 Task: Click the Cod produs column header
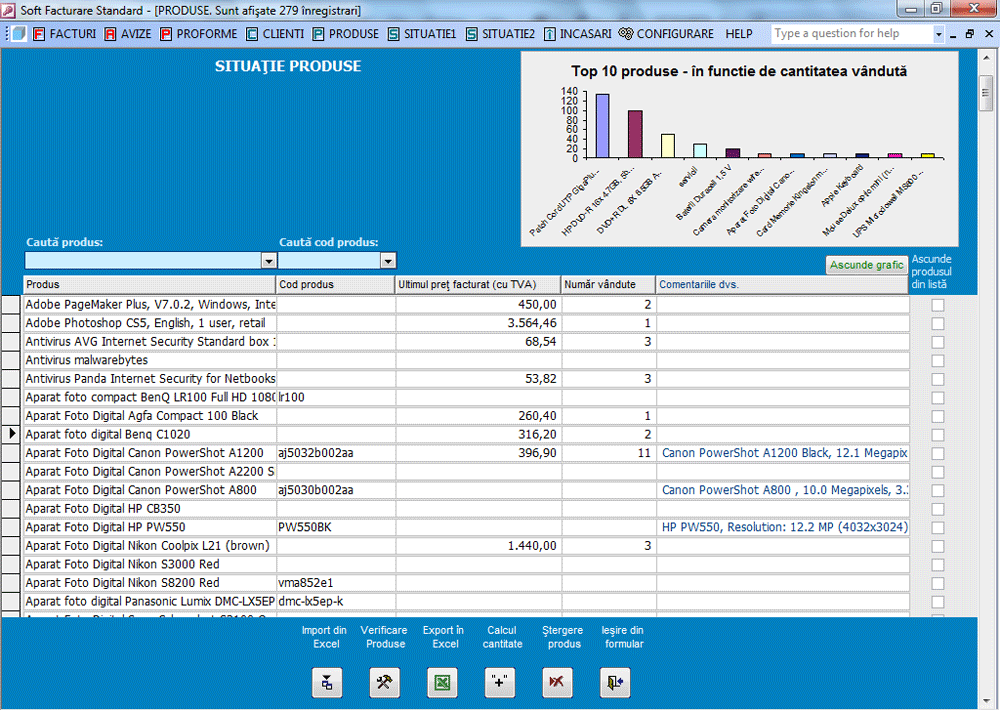[x=335, y=284]
